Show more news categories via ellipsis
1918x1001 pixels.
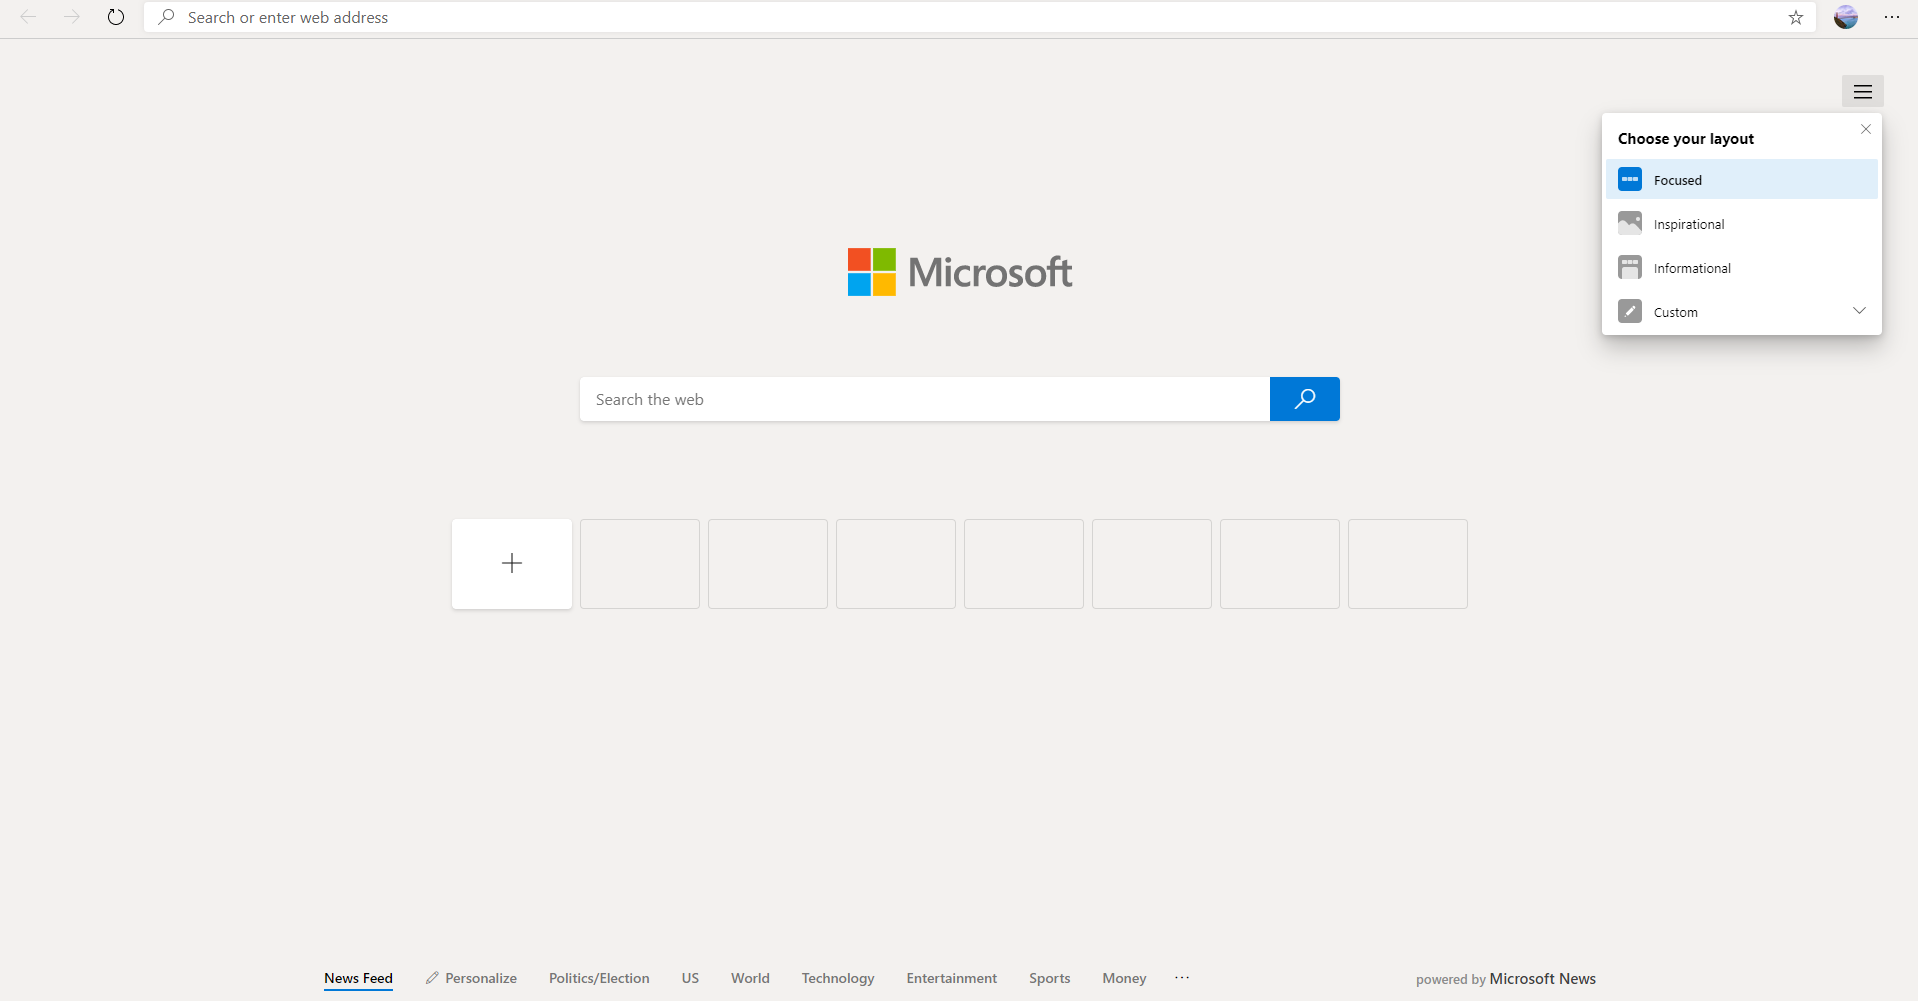(1182, 977)
